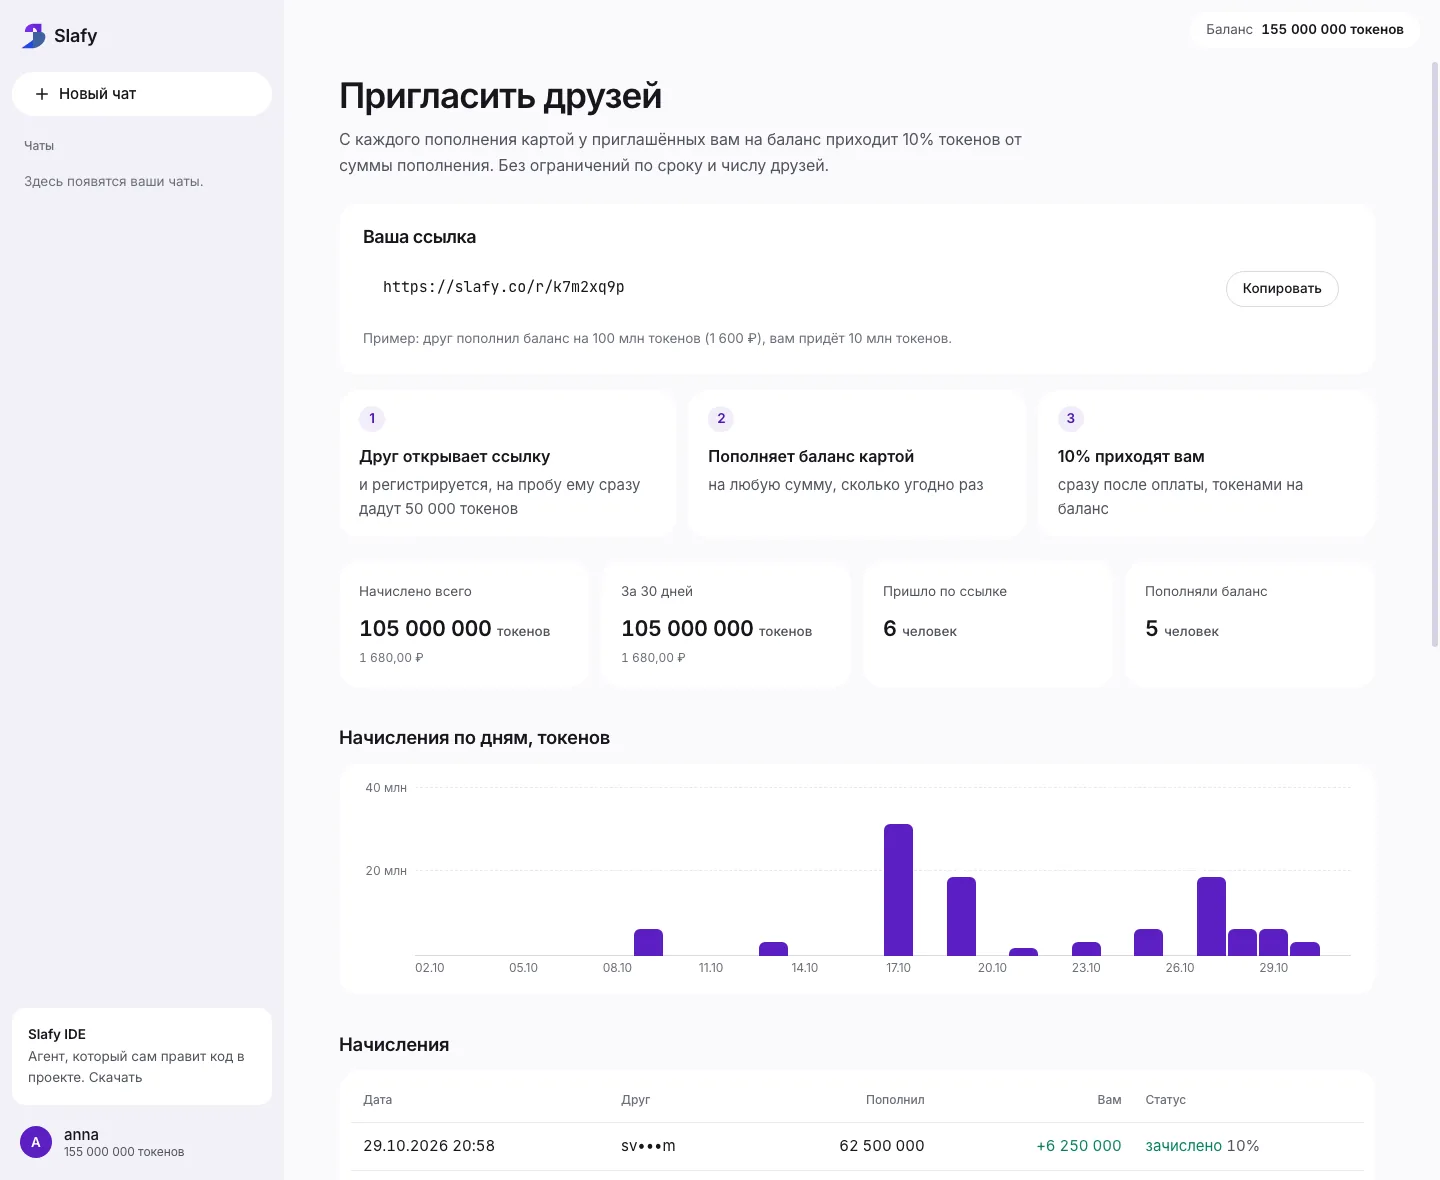The height and width of the screenshot is (1180, 1440).
Task: Click the 10% приходят вам step title
Action: (1131, 456)
